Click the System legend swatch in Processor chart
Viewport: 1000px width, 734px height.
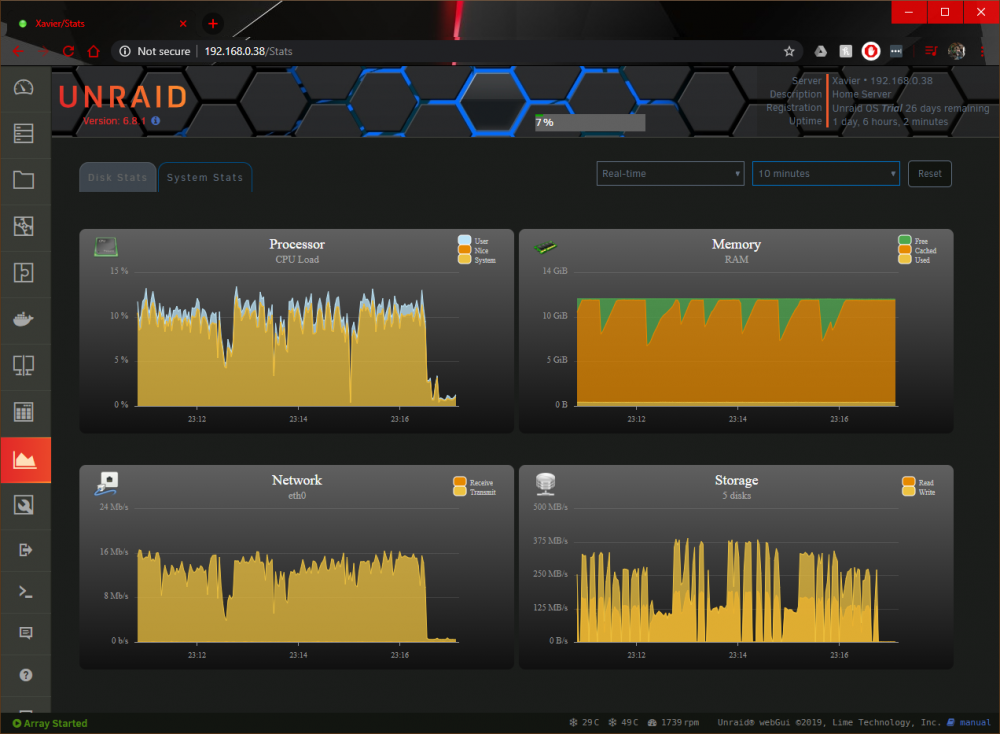[464, 260]
